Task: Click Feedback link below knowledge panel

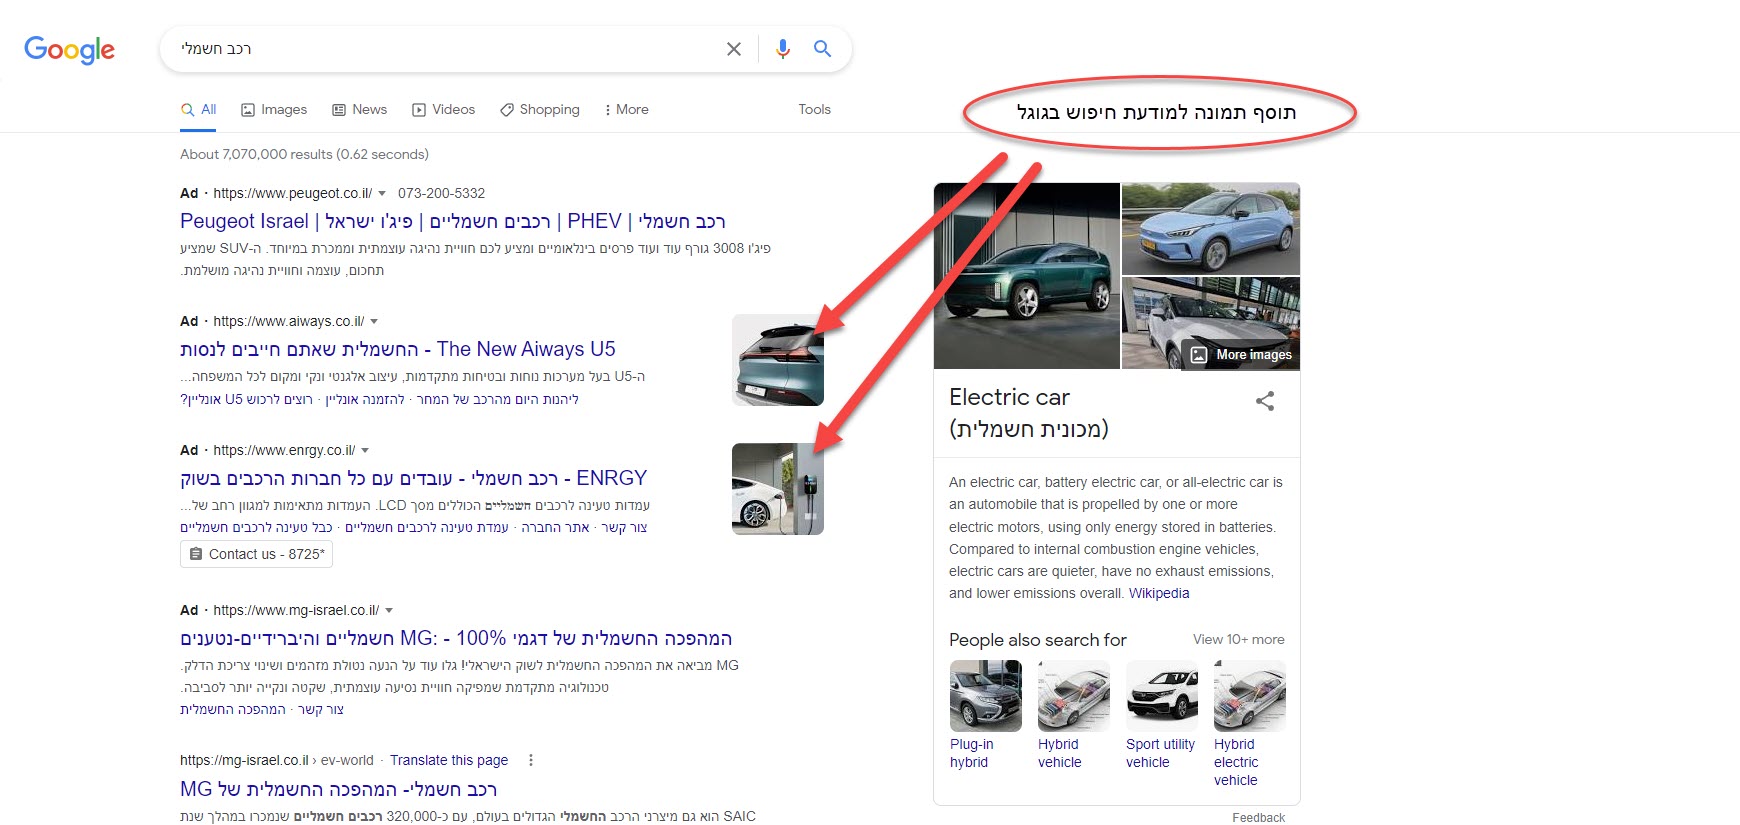Action: click(x=1259, y=818)
